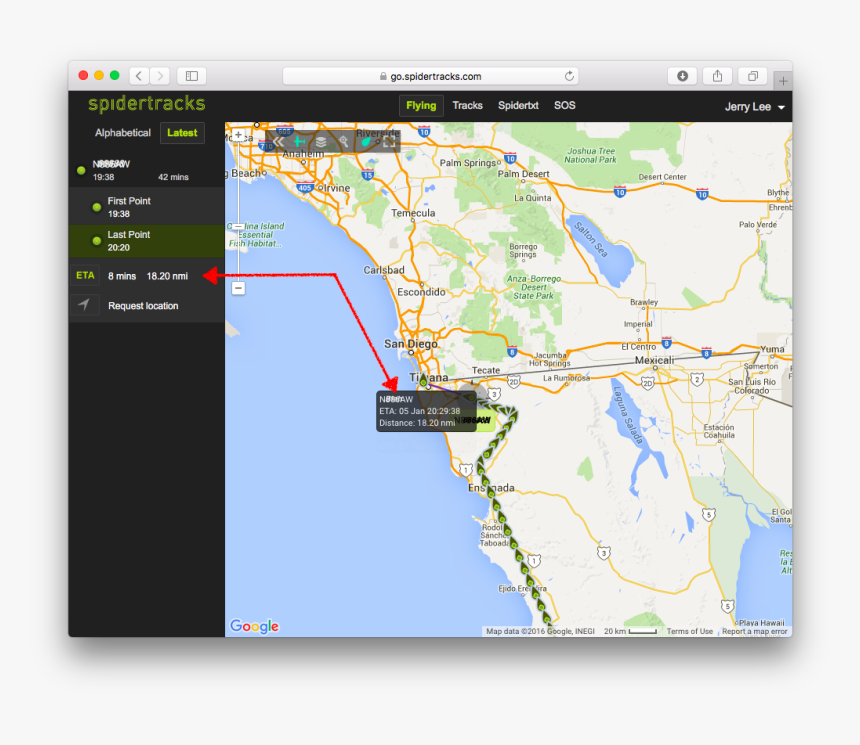Click the Joshua Tree National Park label
This screenshot has height=745, width=860.
[591, 155]
